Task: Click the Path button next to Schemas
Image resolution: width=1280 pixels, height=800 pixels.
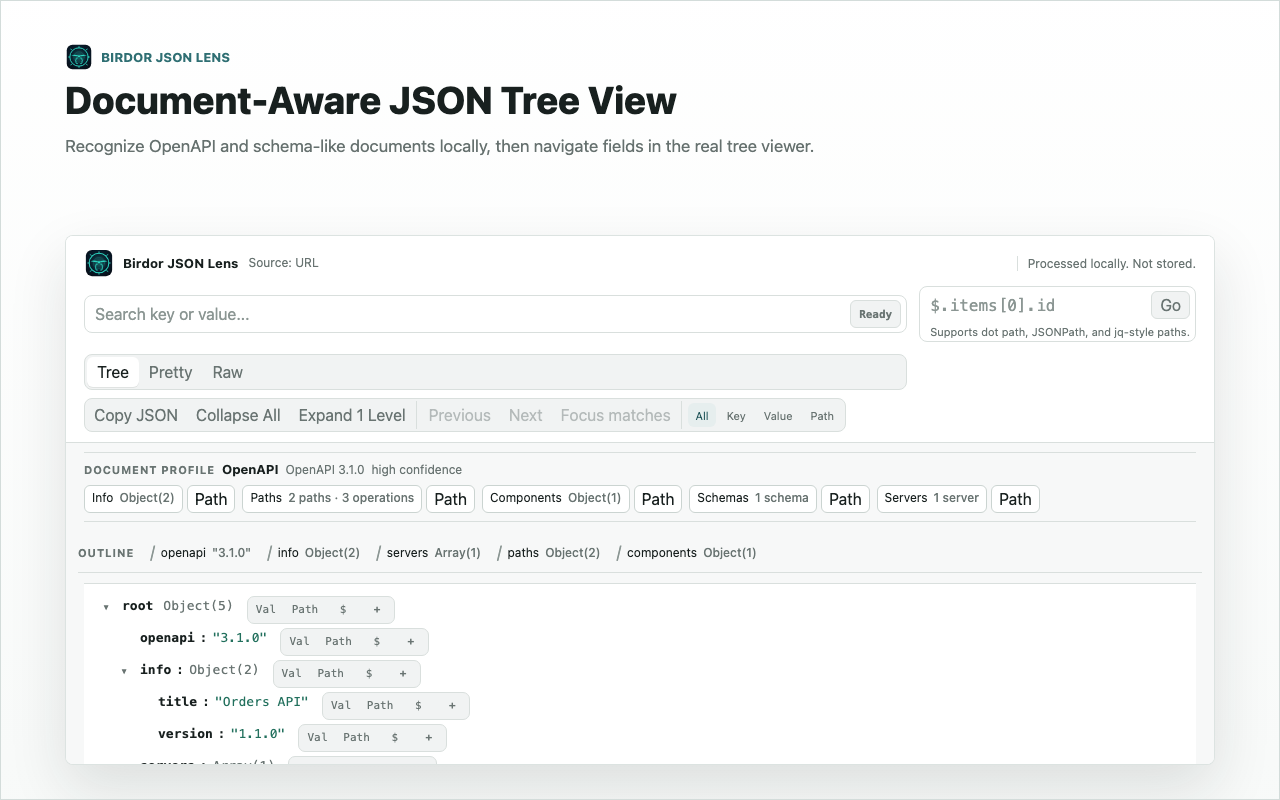Action: coord(845,499)
